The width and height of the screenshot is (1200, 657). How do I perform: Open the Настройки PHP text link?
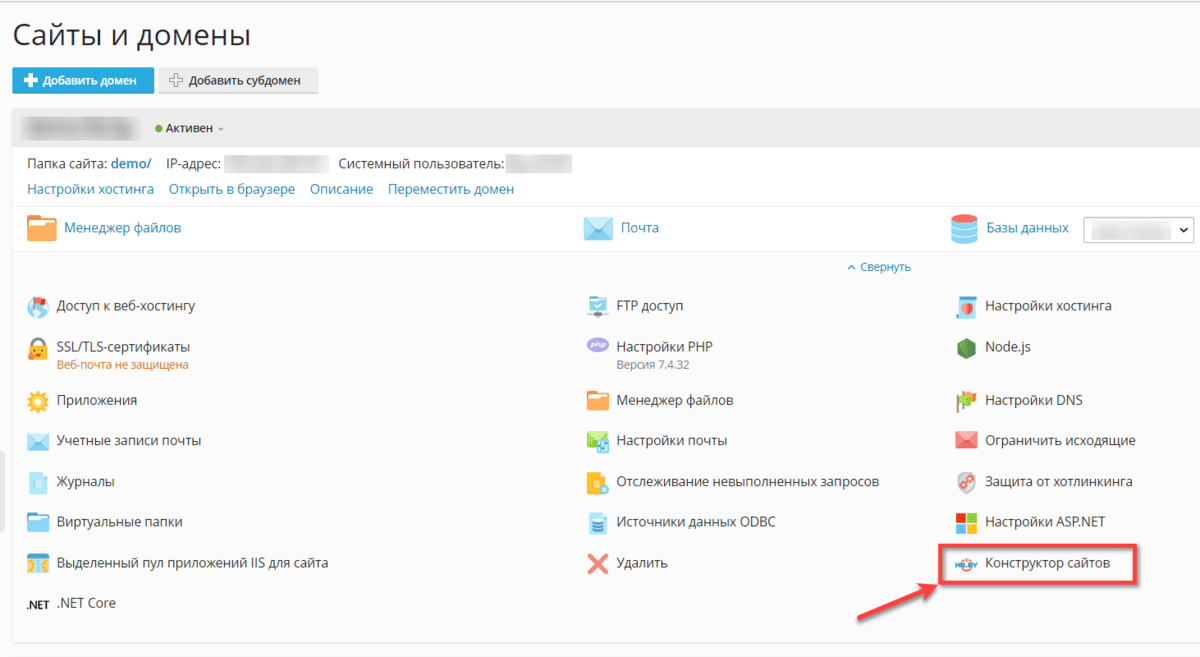click(665, 347)
